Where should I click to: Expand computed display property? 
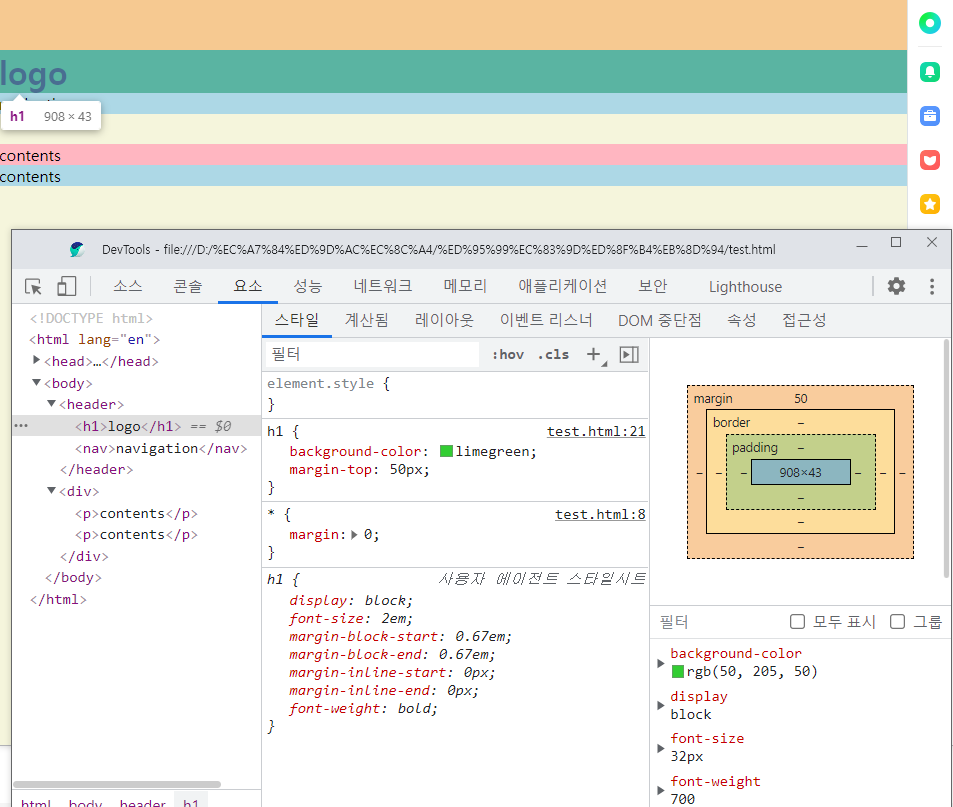pos(661,706)
